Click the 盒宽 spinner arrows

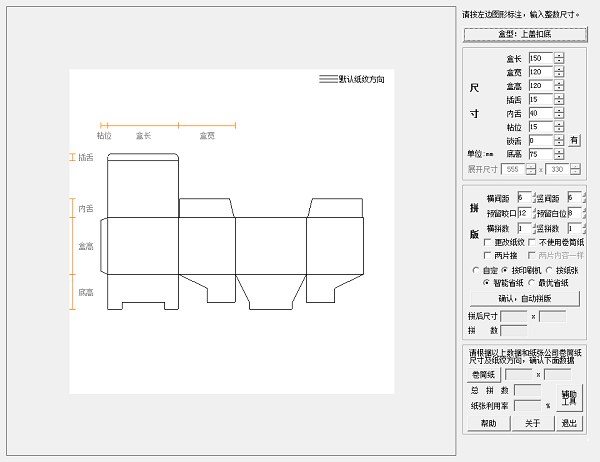pyautogui.click(x=559, y=72)
